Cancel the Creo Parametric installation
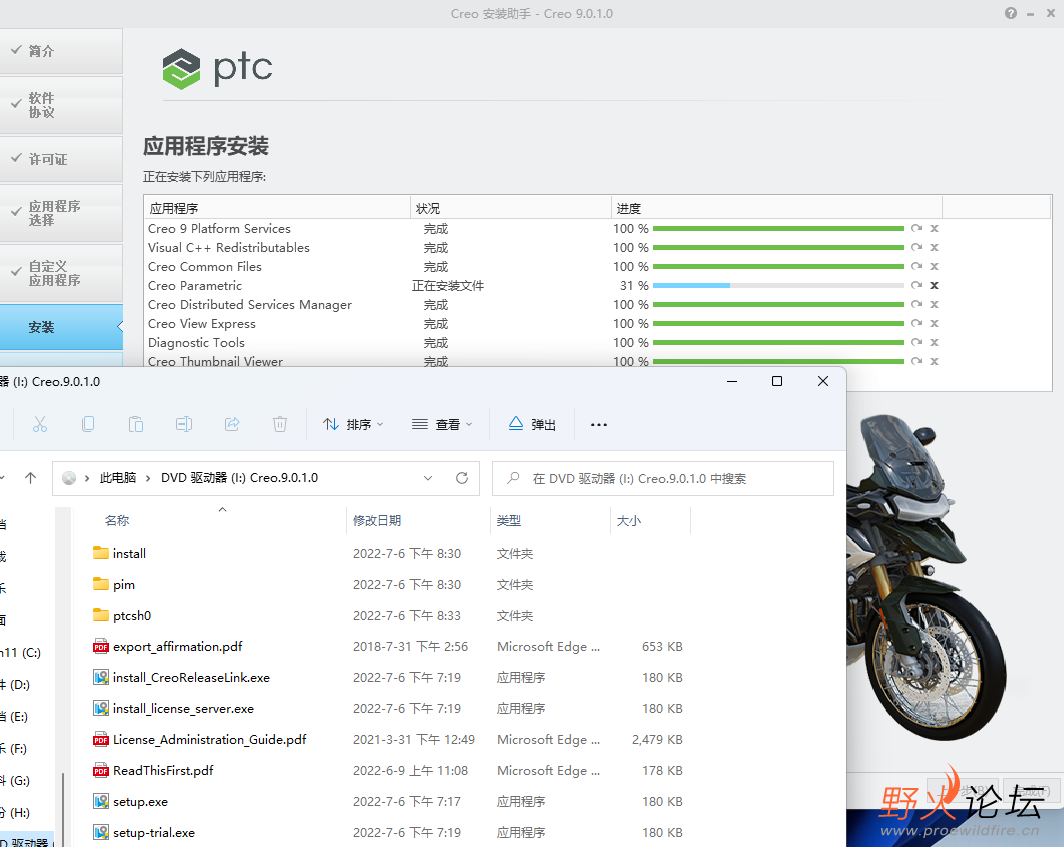The height and width of the screenshot is (847, 1064). click(934, 286)
